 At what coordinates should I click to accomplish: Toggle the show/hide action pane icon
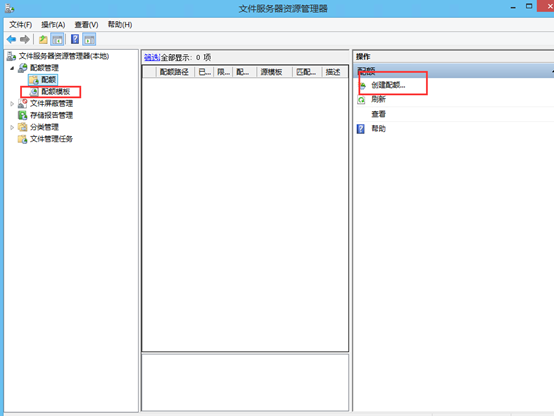click(x=89, y=39)
